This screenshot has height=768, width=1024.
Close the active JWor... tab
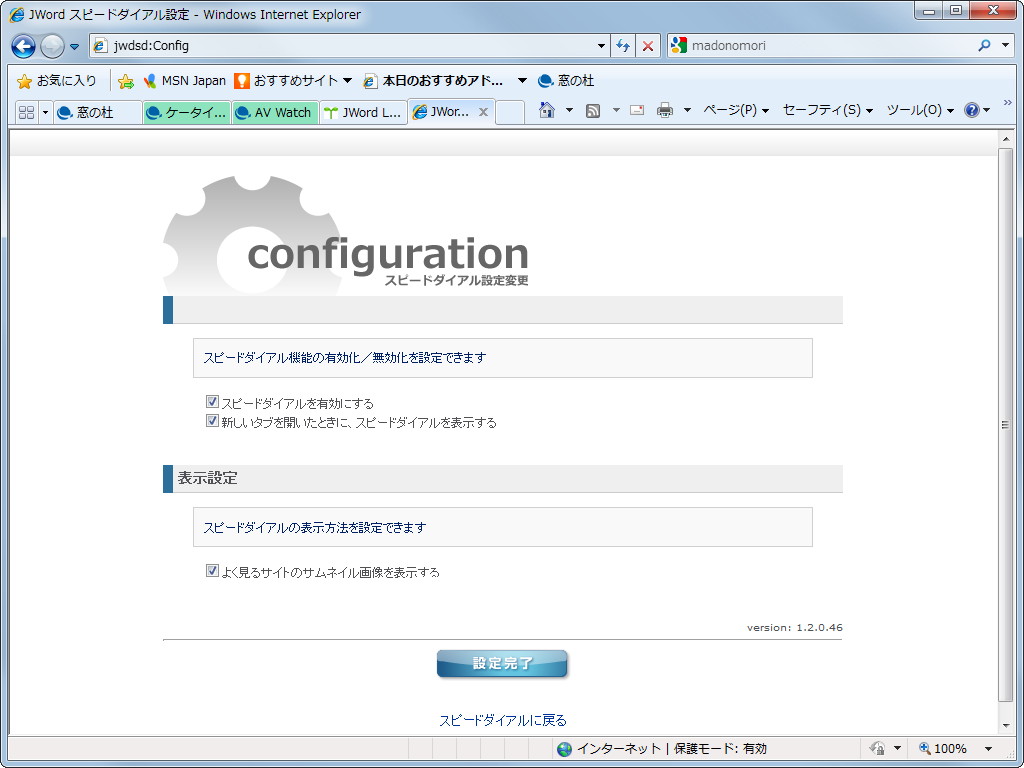483,112
